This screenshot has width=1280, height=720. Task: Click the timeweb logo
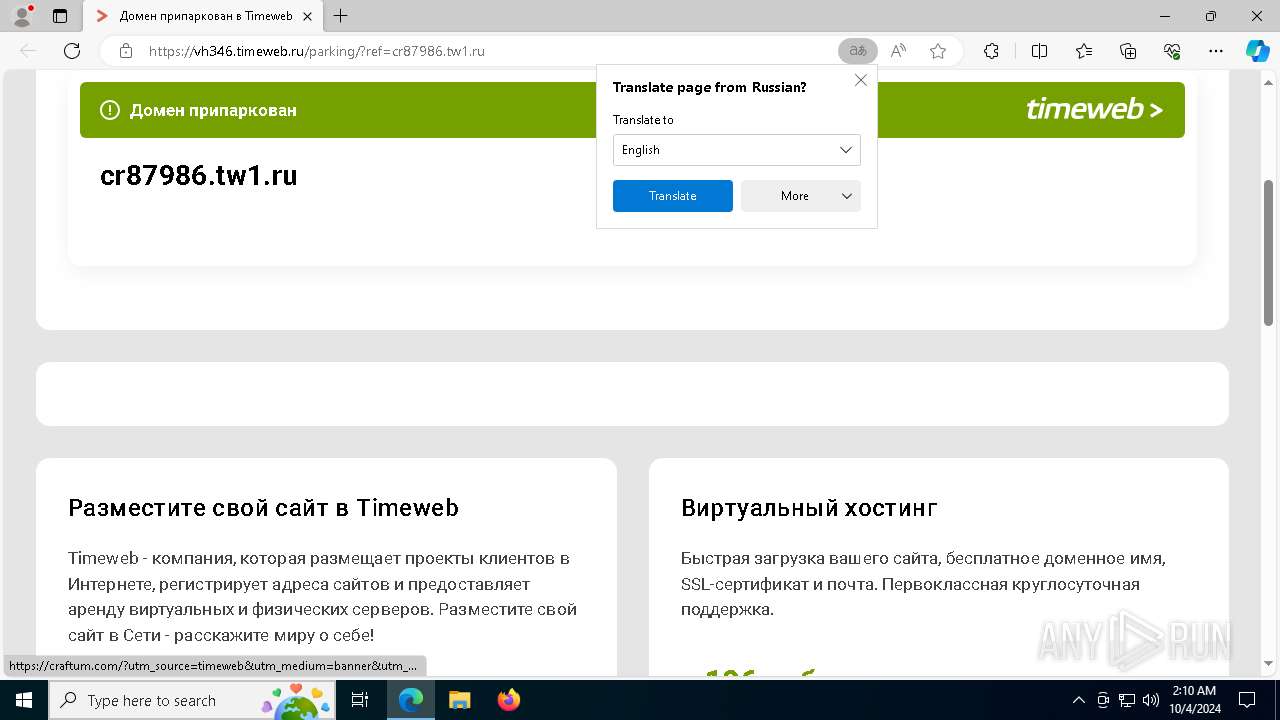tap(1094, 109)
